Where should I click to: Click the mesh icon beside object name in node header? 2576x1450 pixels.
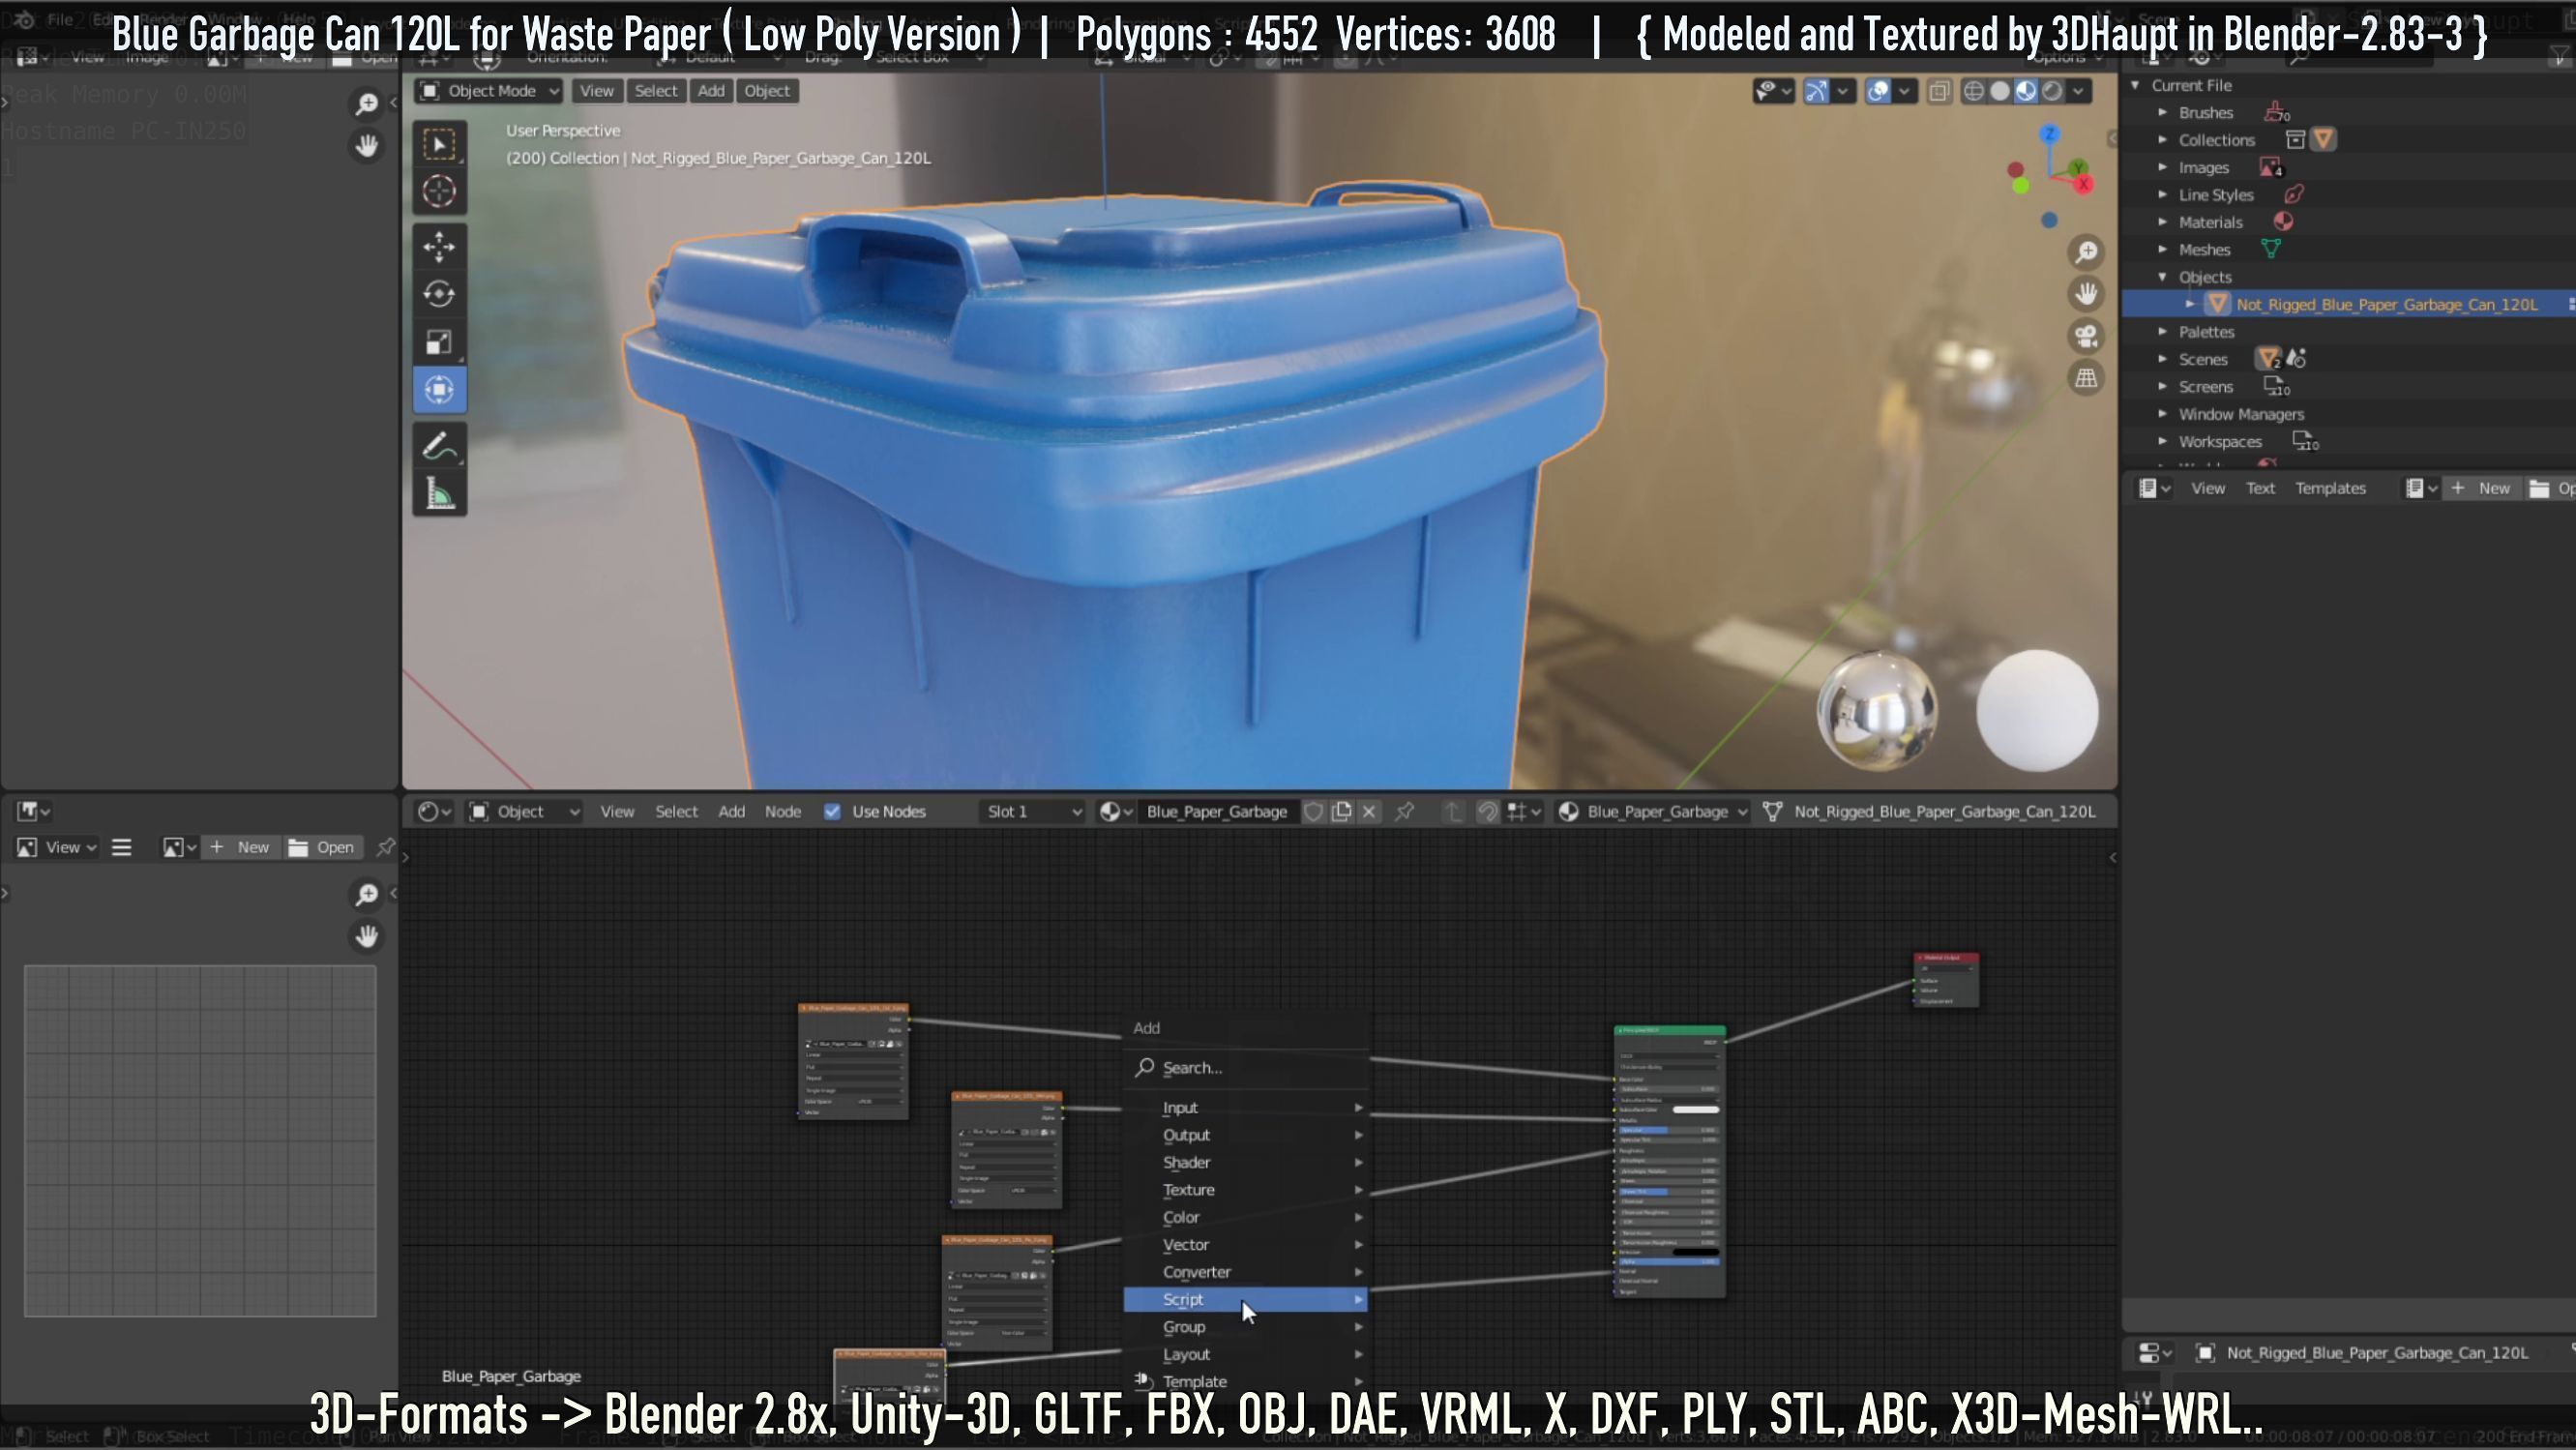coord(1772,812)
